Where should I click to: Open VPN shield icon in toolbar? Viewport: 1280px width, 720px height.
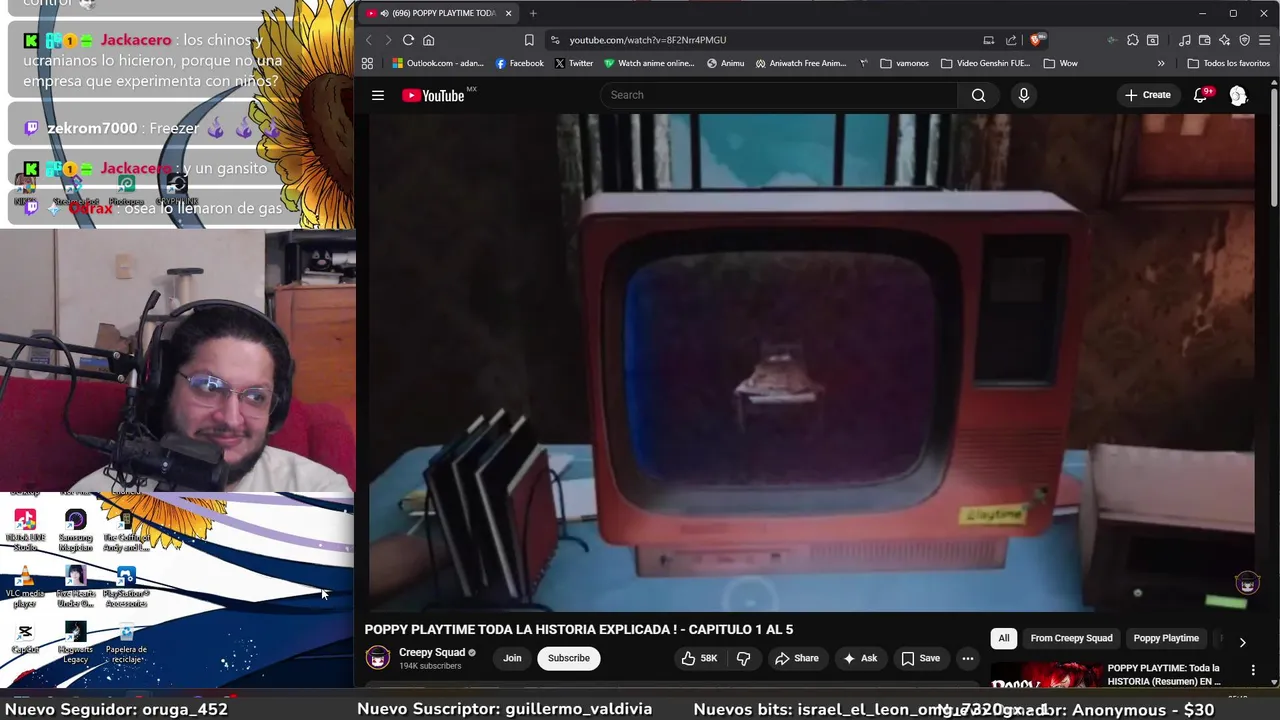point(1244,40)
